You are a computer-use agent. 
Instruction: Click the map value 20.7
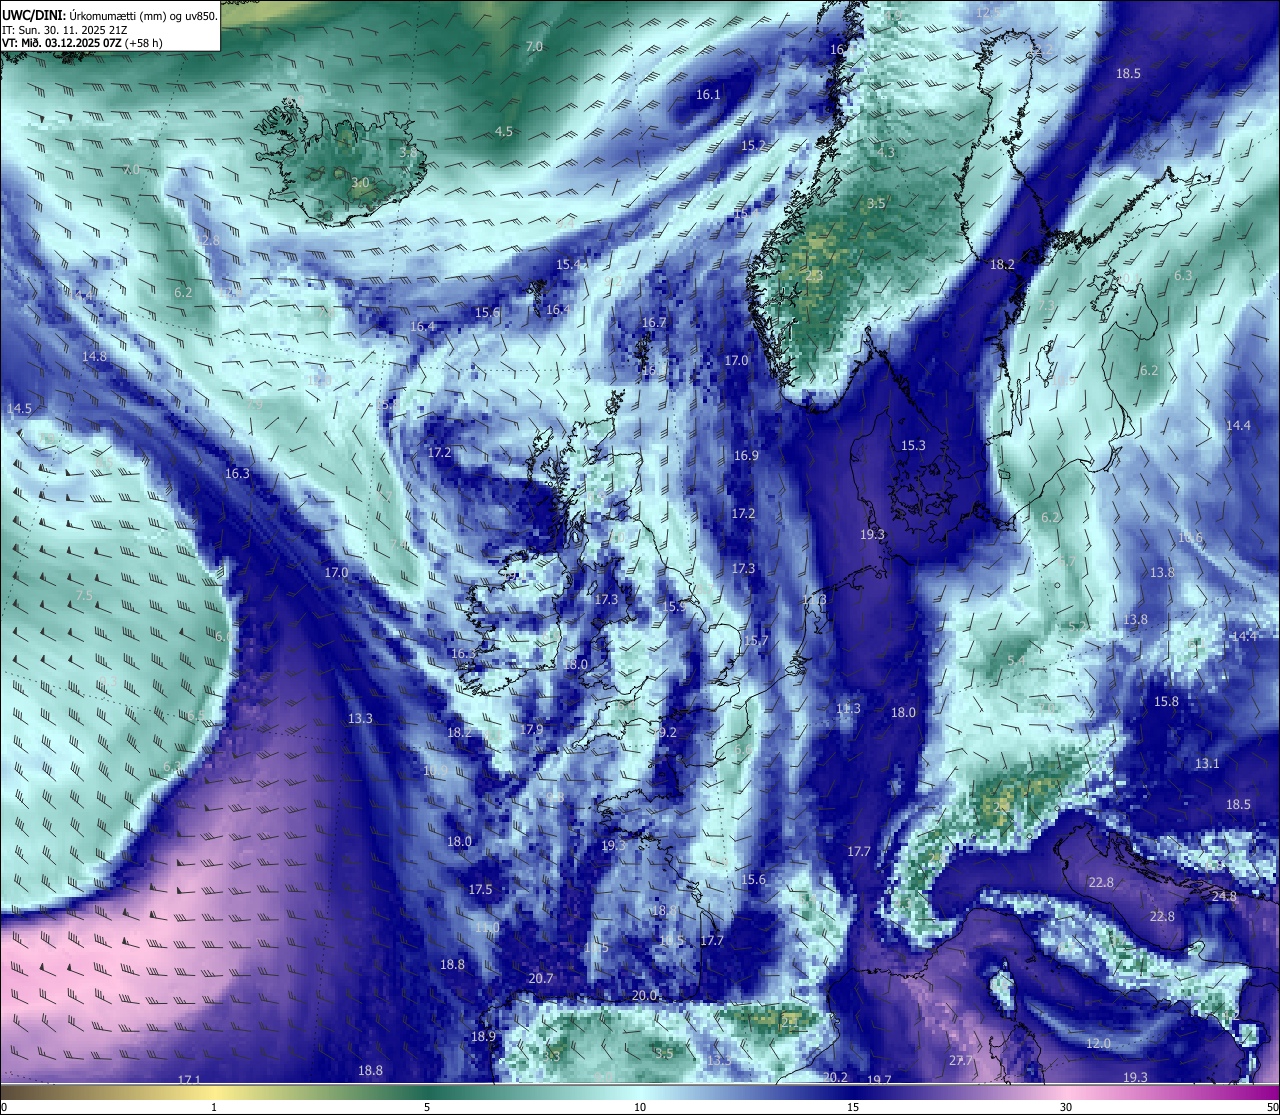[540, 978]
